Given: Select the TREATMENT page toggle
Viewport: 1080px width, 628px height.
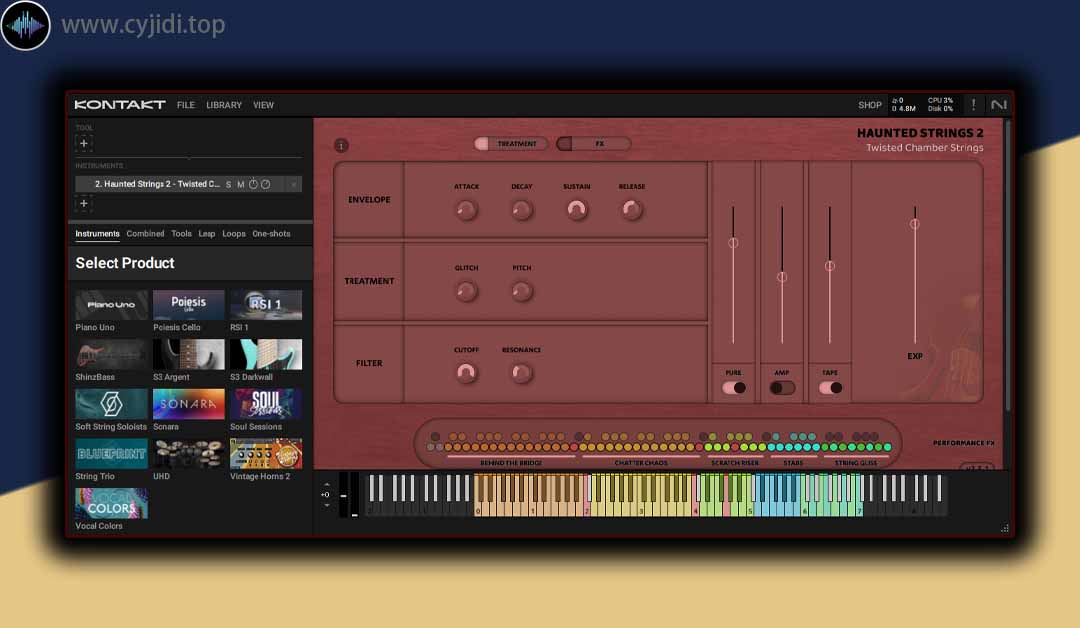Looking at the screenshot, I should point(510,143).
